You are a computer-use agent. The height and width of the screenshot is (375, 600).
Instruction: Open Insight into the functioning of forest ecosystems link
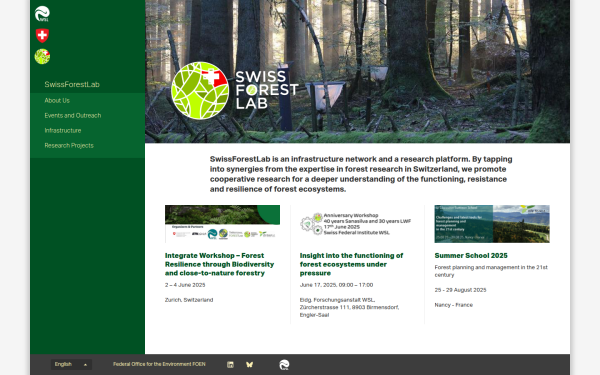click(x=351, y=264)
